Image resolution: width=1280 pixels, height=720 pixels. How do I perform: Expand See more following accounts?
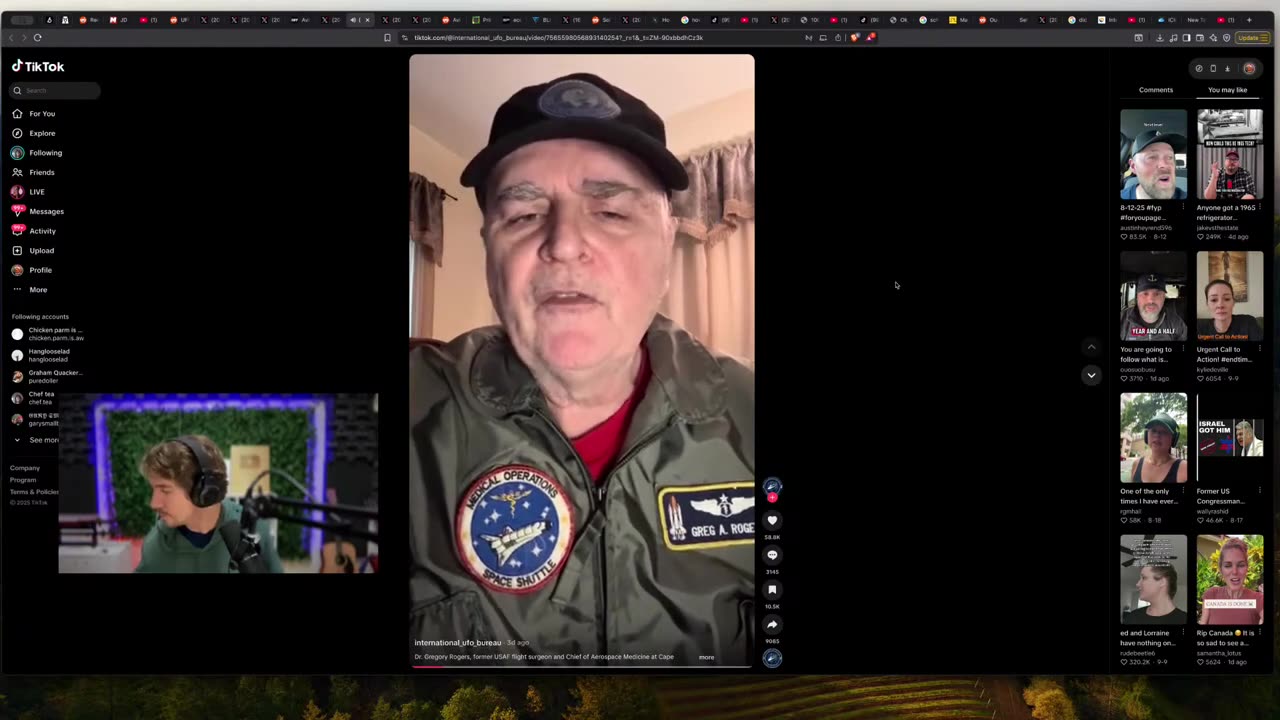pos(36,440)
